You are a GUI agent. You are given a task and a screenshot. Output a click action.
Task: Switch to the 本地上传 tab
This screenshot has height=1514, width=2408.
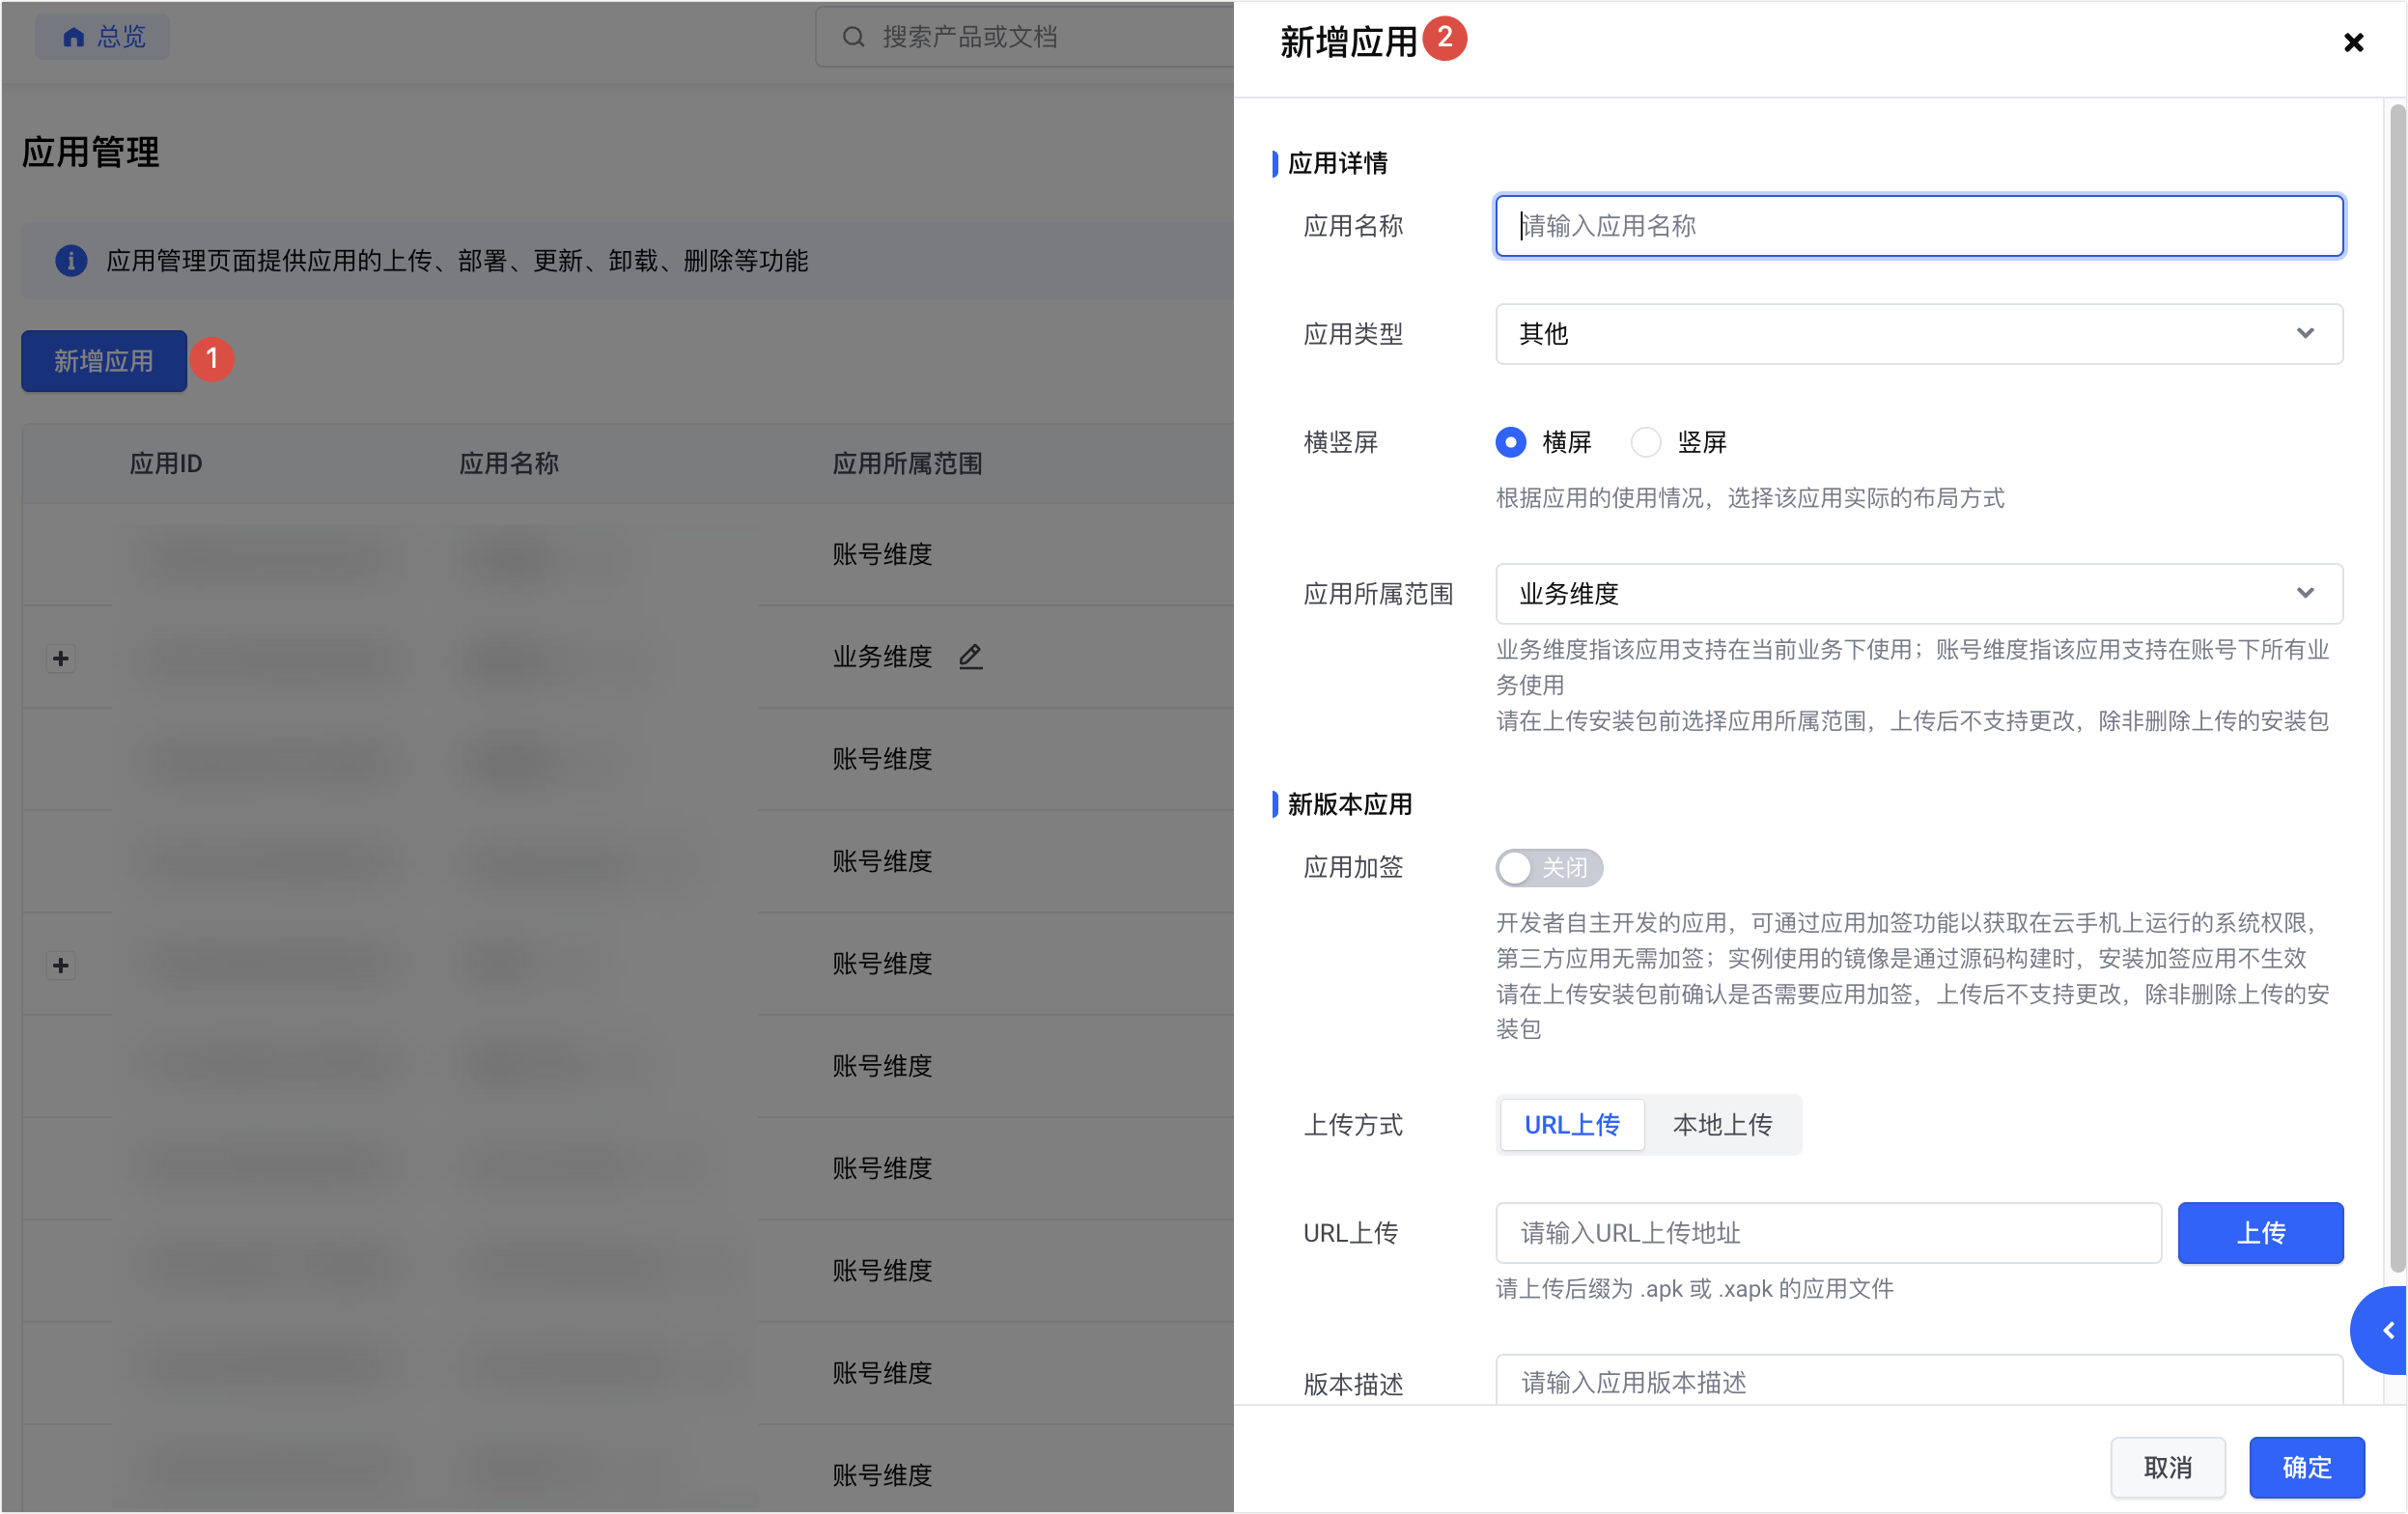click(1722, 1125)
